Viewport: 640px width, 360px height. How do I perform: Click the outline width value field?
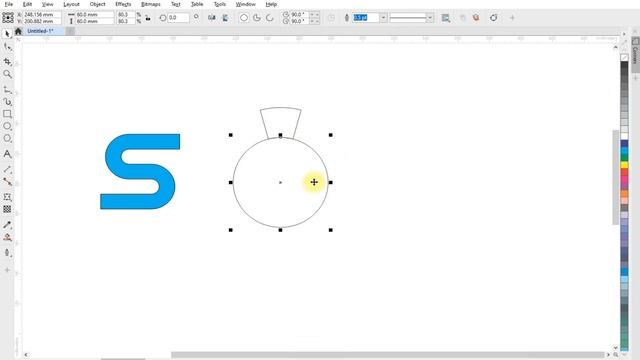coord(366,18)
